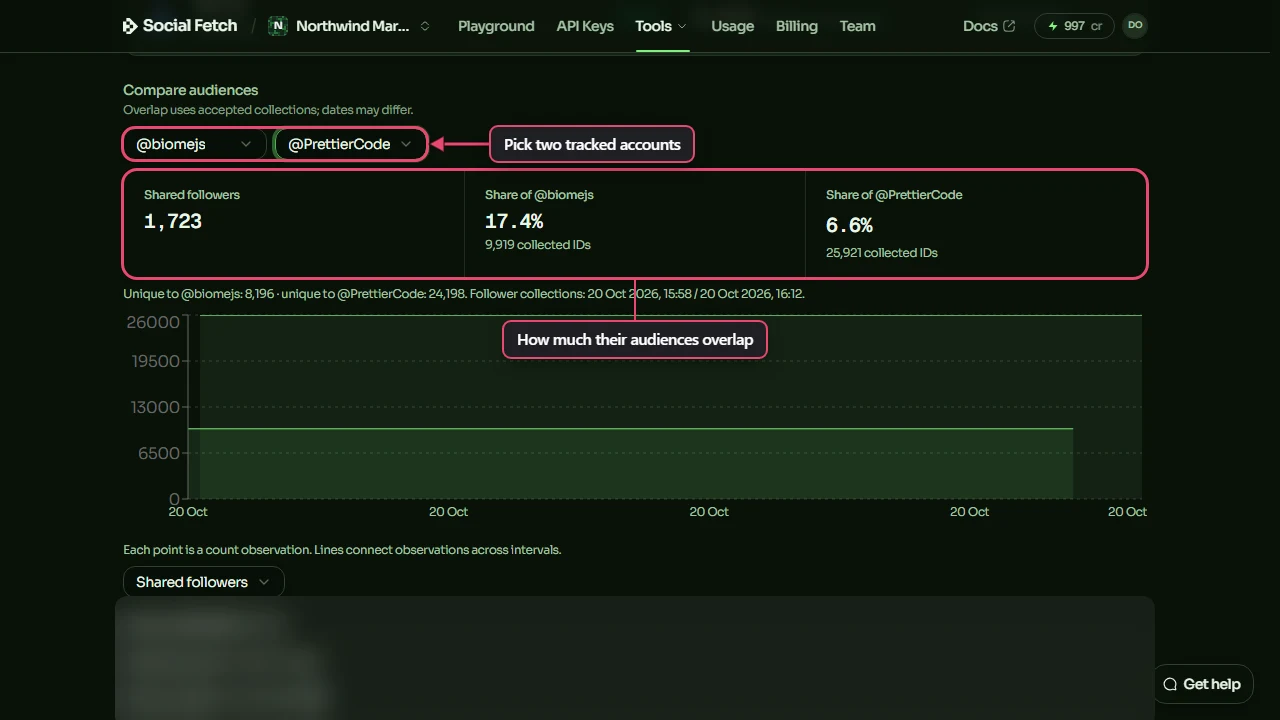Open the @biomejs account dropdown
Viewport: 1280px width, 720px height.
tap(194, 144)
